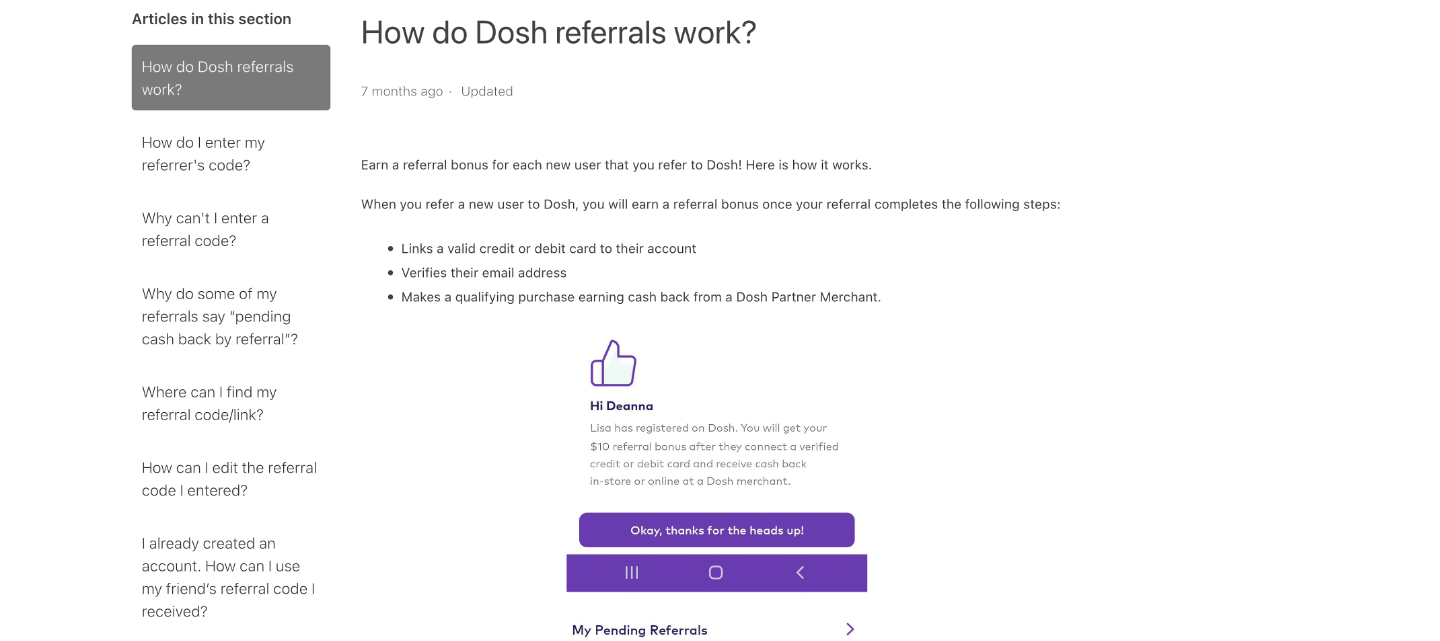Click the $10 referral bonus notification text
The image size is (1440, 641).
coord(714,455)
